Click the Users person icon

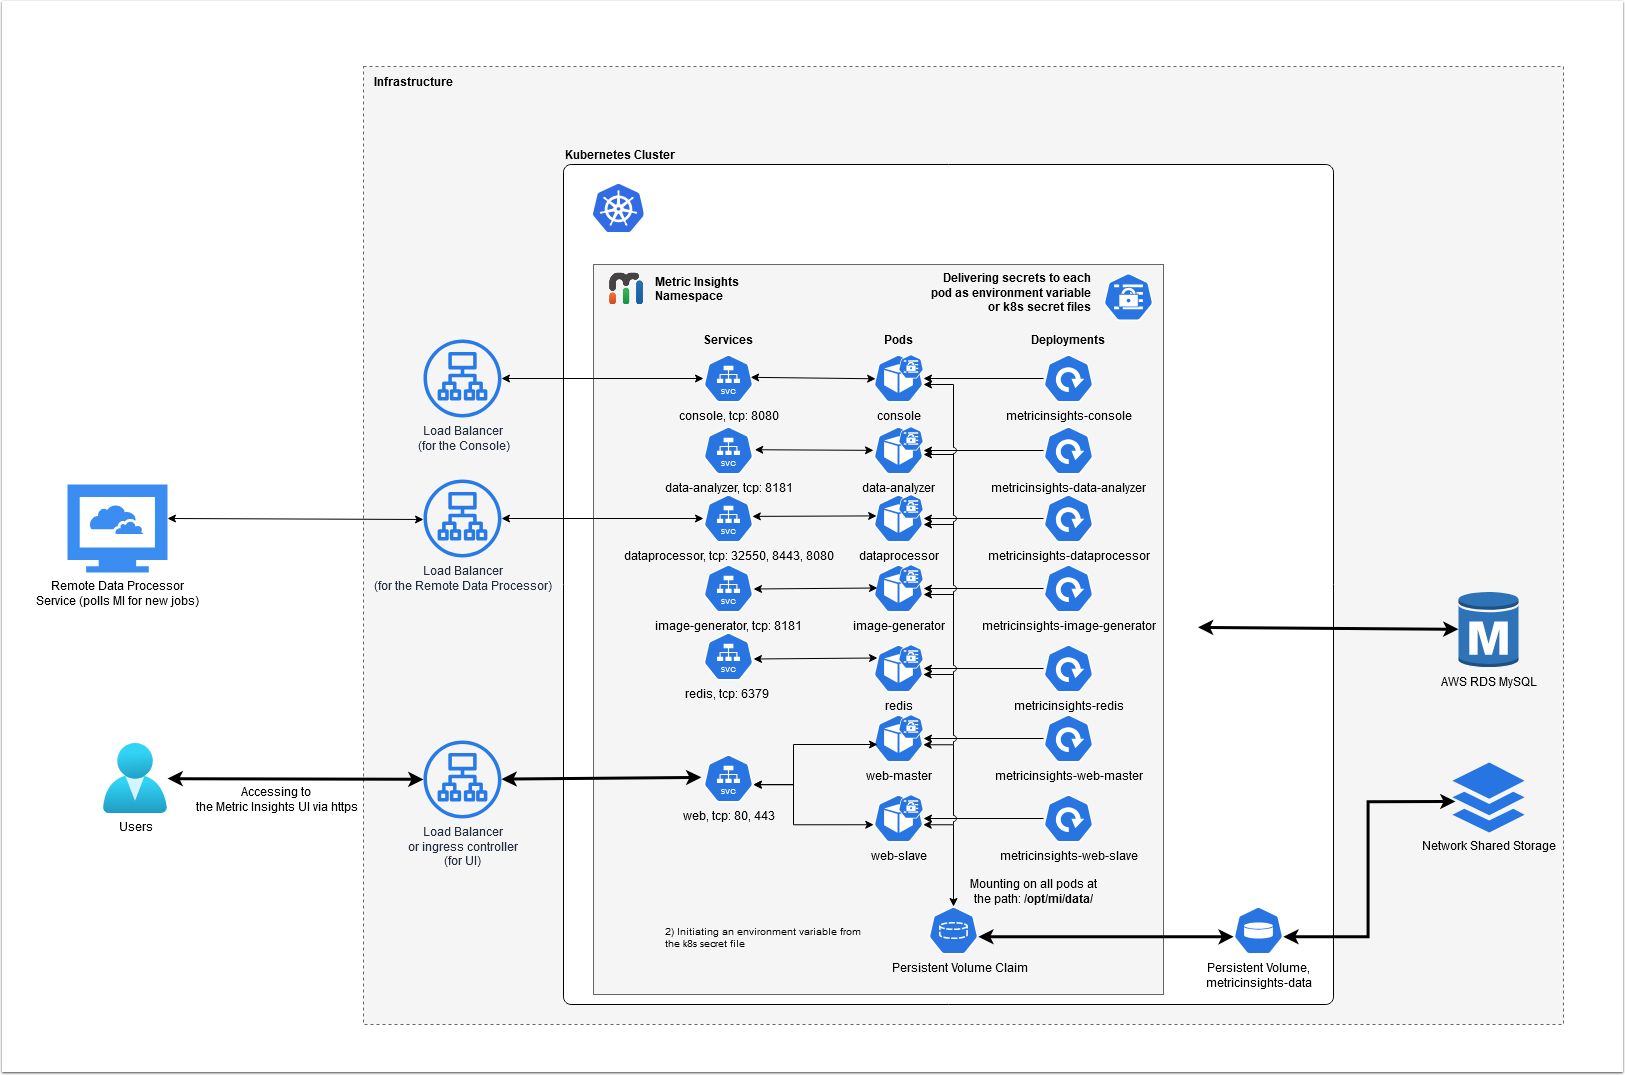[x=135, y=778]
